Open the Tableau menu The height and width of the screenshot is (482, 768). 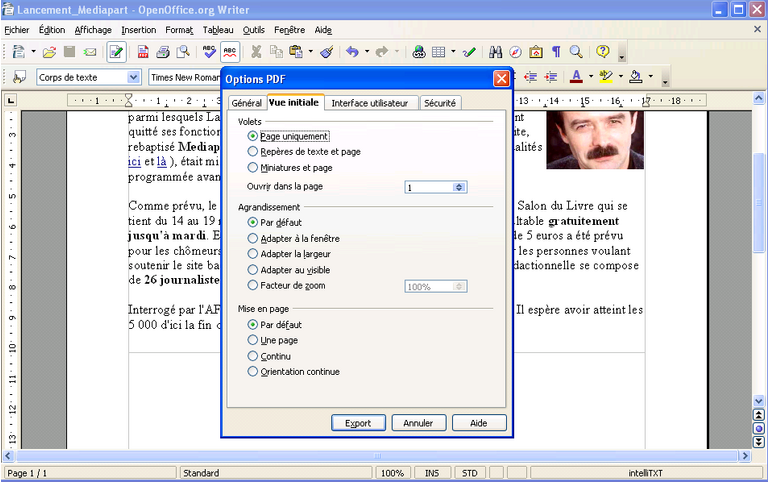pyautogui.click(x=218, y=30)
